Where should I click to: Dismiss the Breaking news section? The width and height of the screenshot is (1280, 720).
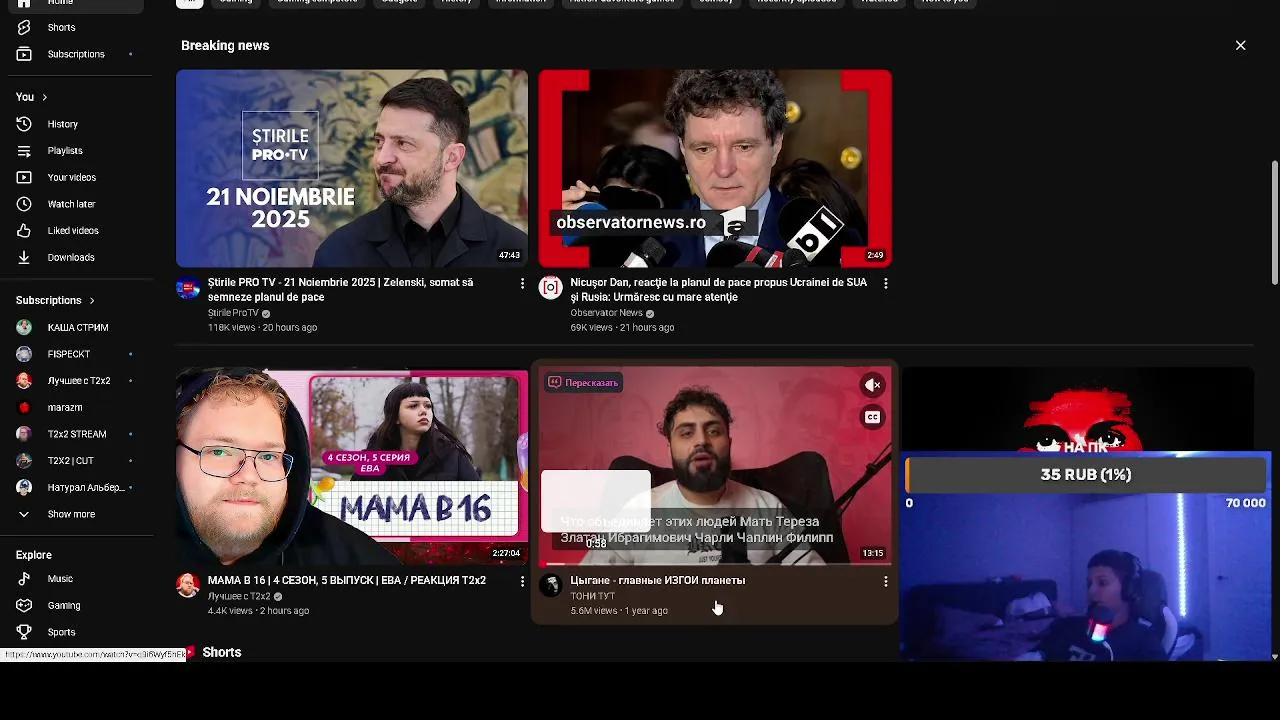(1240, 45)
